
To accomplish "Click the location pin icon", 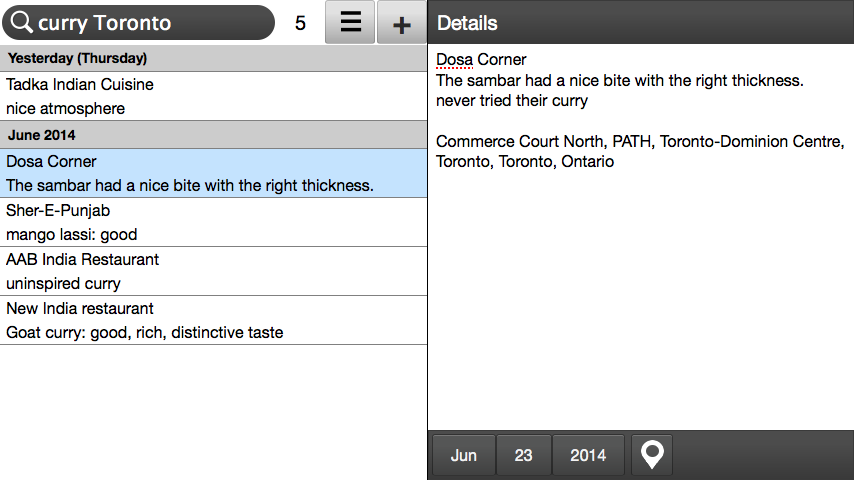I will (x=652, y=455).
